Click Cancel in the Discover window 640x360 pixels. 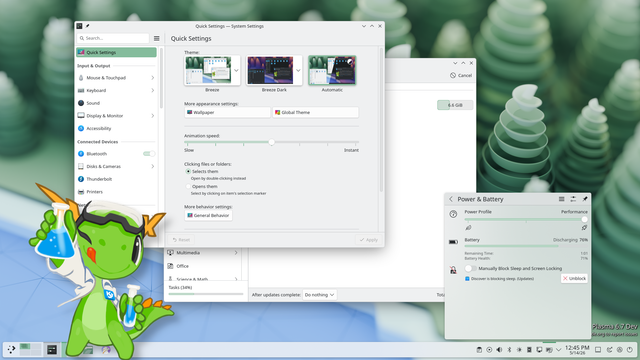click(x=461, y=76)
